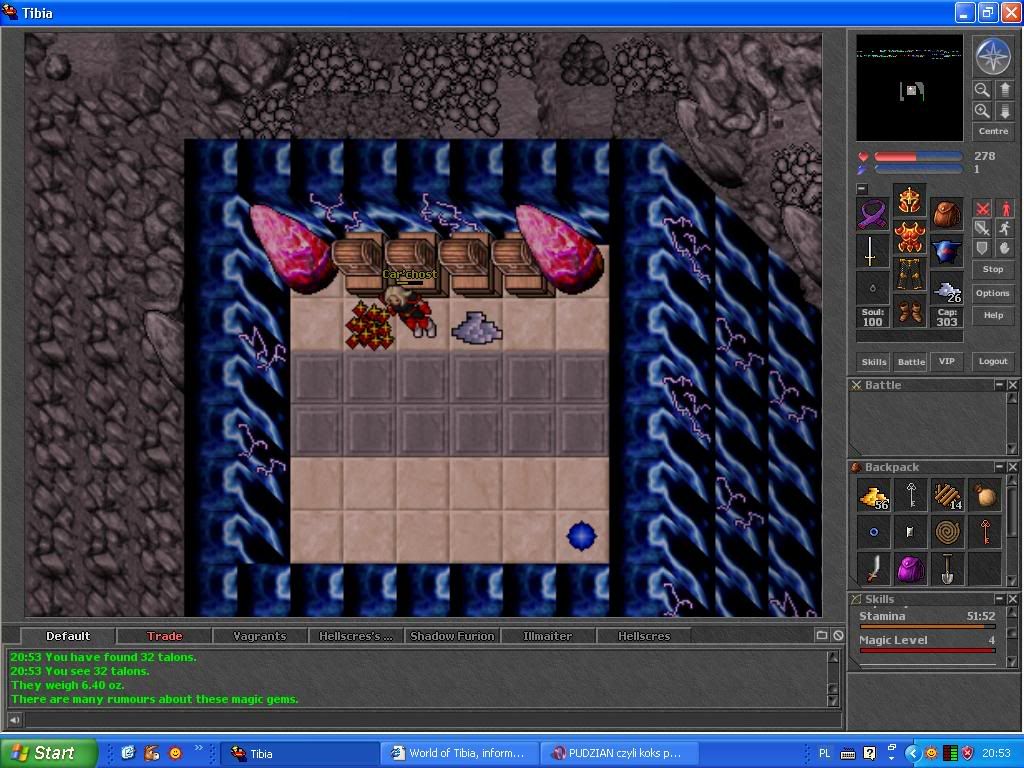Viewport: 1024px width, 768px height.
Task: Zoom out the minimap
Action: pyautogui.click(x=982, y=89)
